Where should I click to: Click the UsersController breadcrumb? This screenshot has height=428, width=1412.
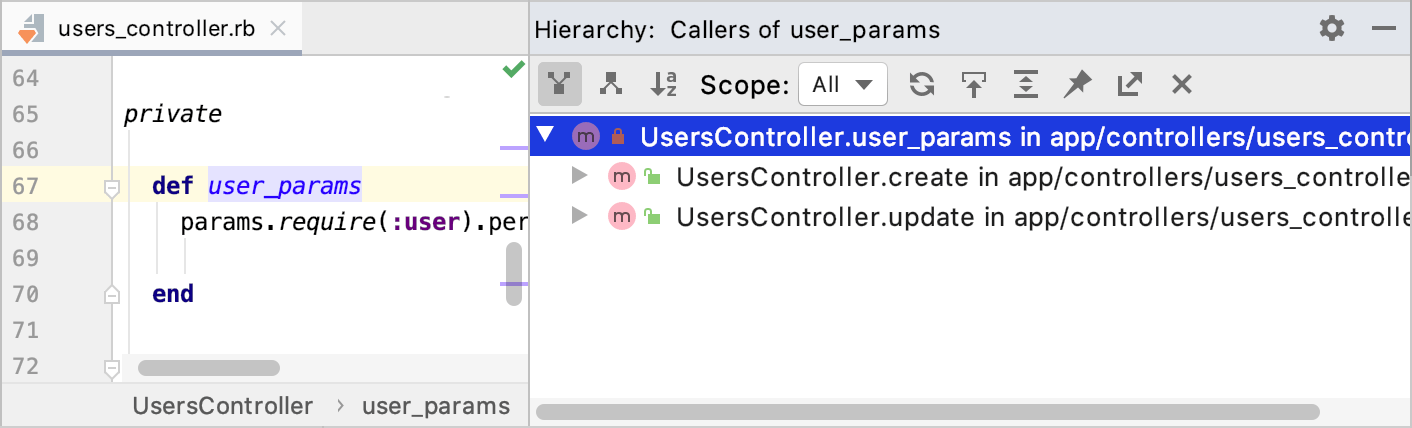pos(222,406)
